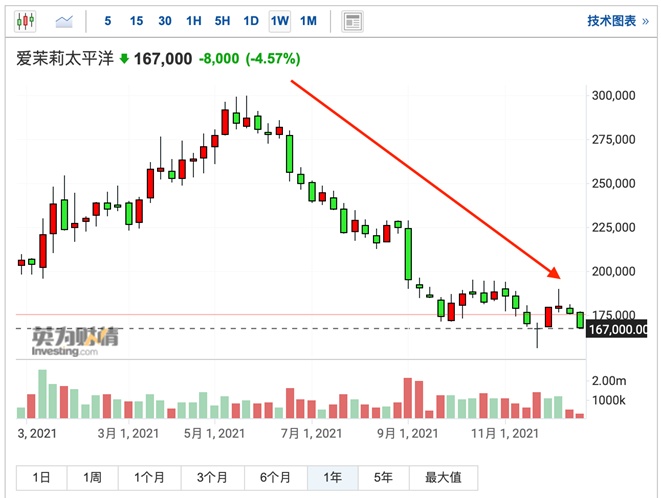Click the green down-arrow price indicator
The height and width of the screenshot is (498, 661).
click(124, 59)
